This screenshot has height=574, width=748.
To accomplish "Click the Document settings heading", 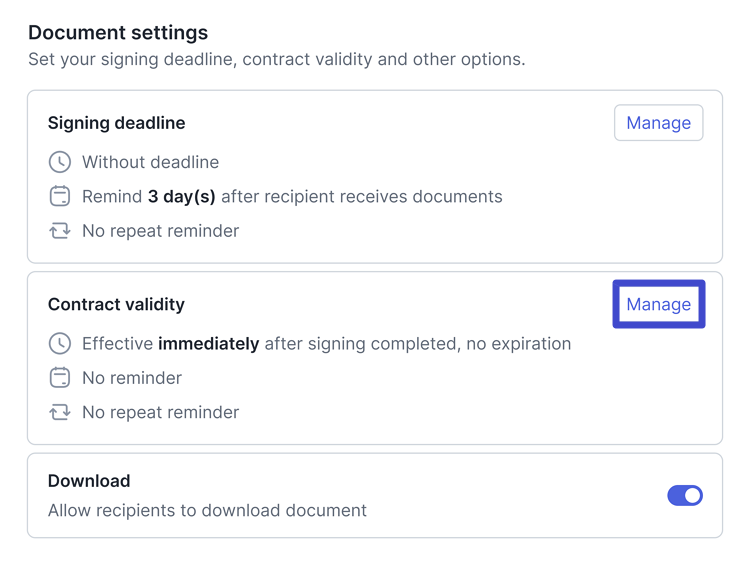I will 118,33.
